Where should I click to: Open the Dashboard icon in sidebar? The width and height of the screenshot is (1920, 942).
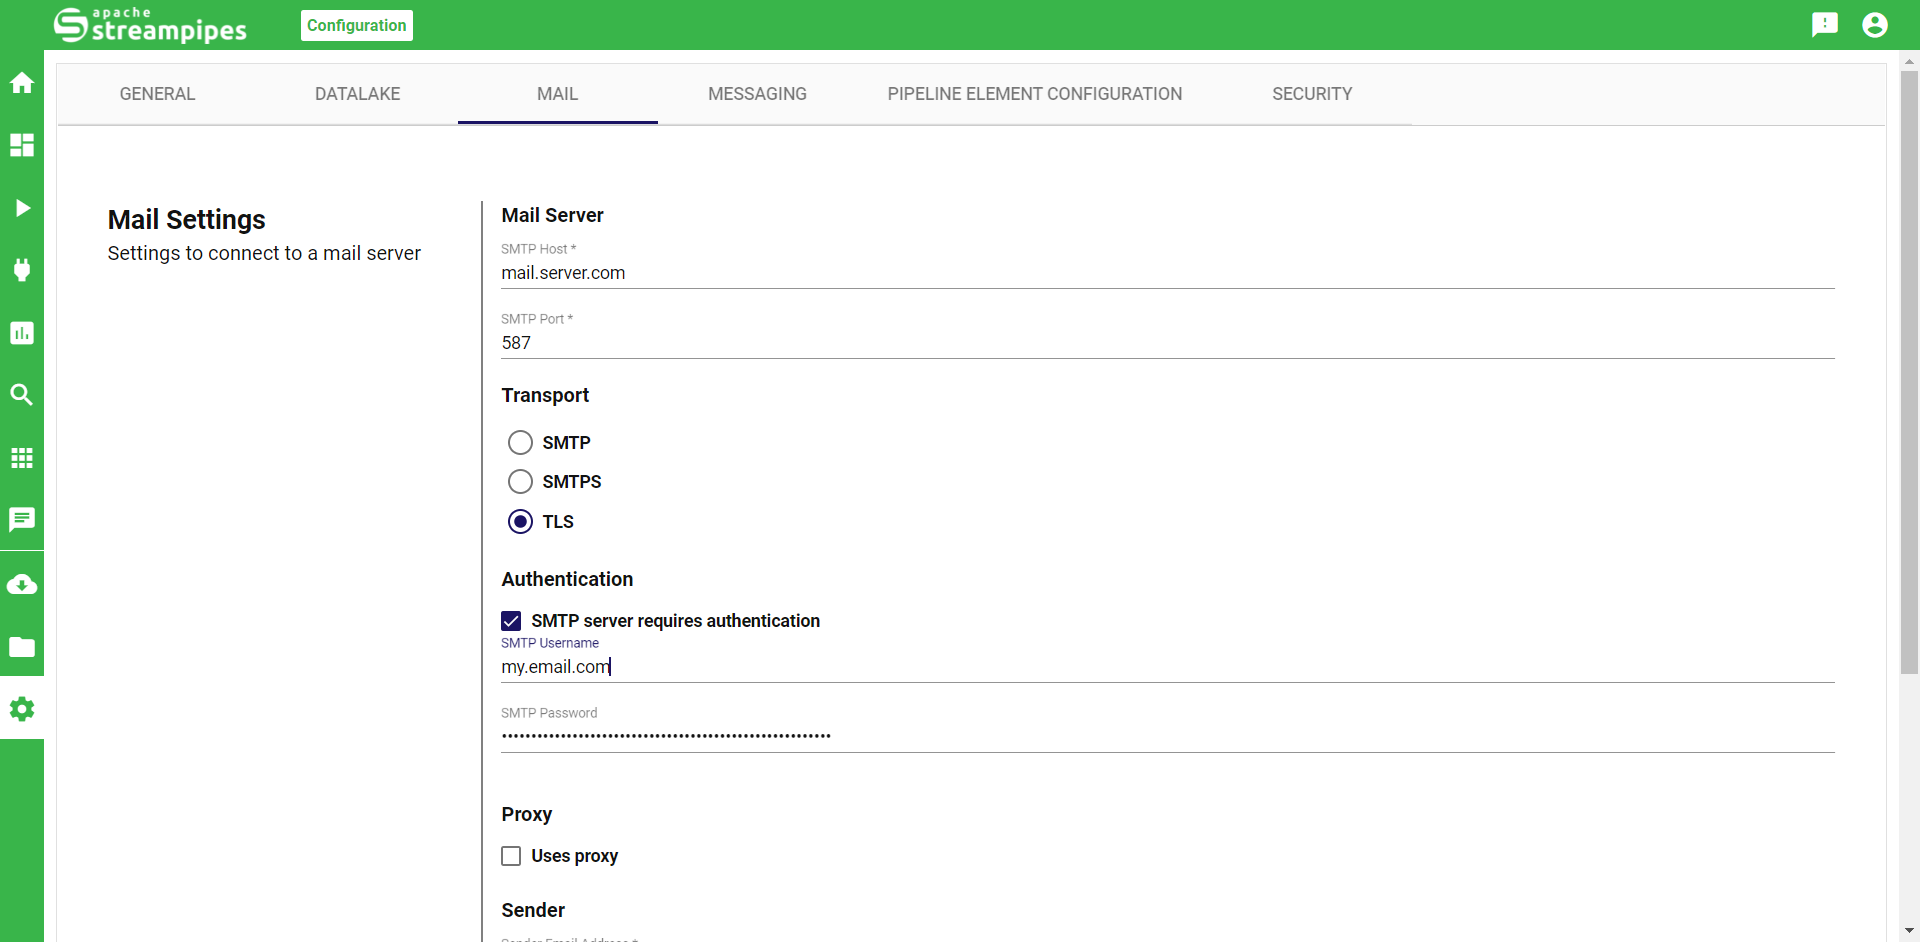click(x=22, y=145)
